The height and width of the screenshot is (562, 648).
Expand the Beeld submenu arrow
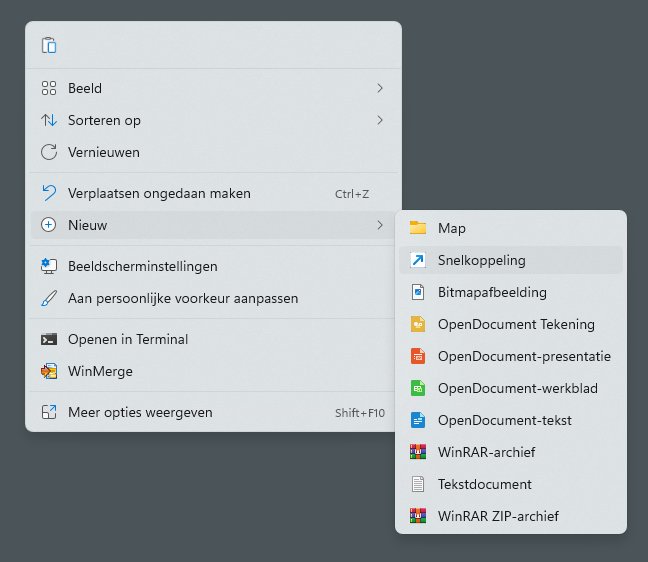pyautogui.click(x=380, y=88)
